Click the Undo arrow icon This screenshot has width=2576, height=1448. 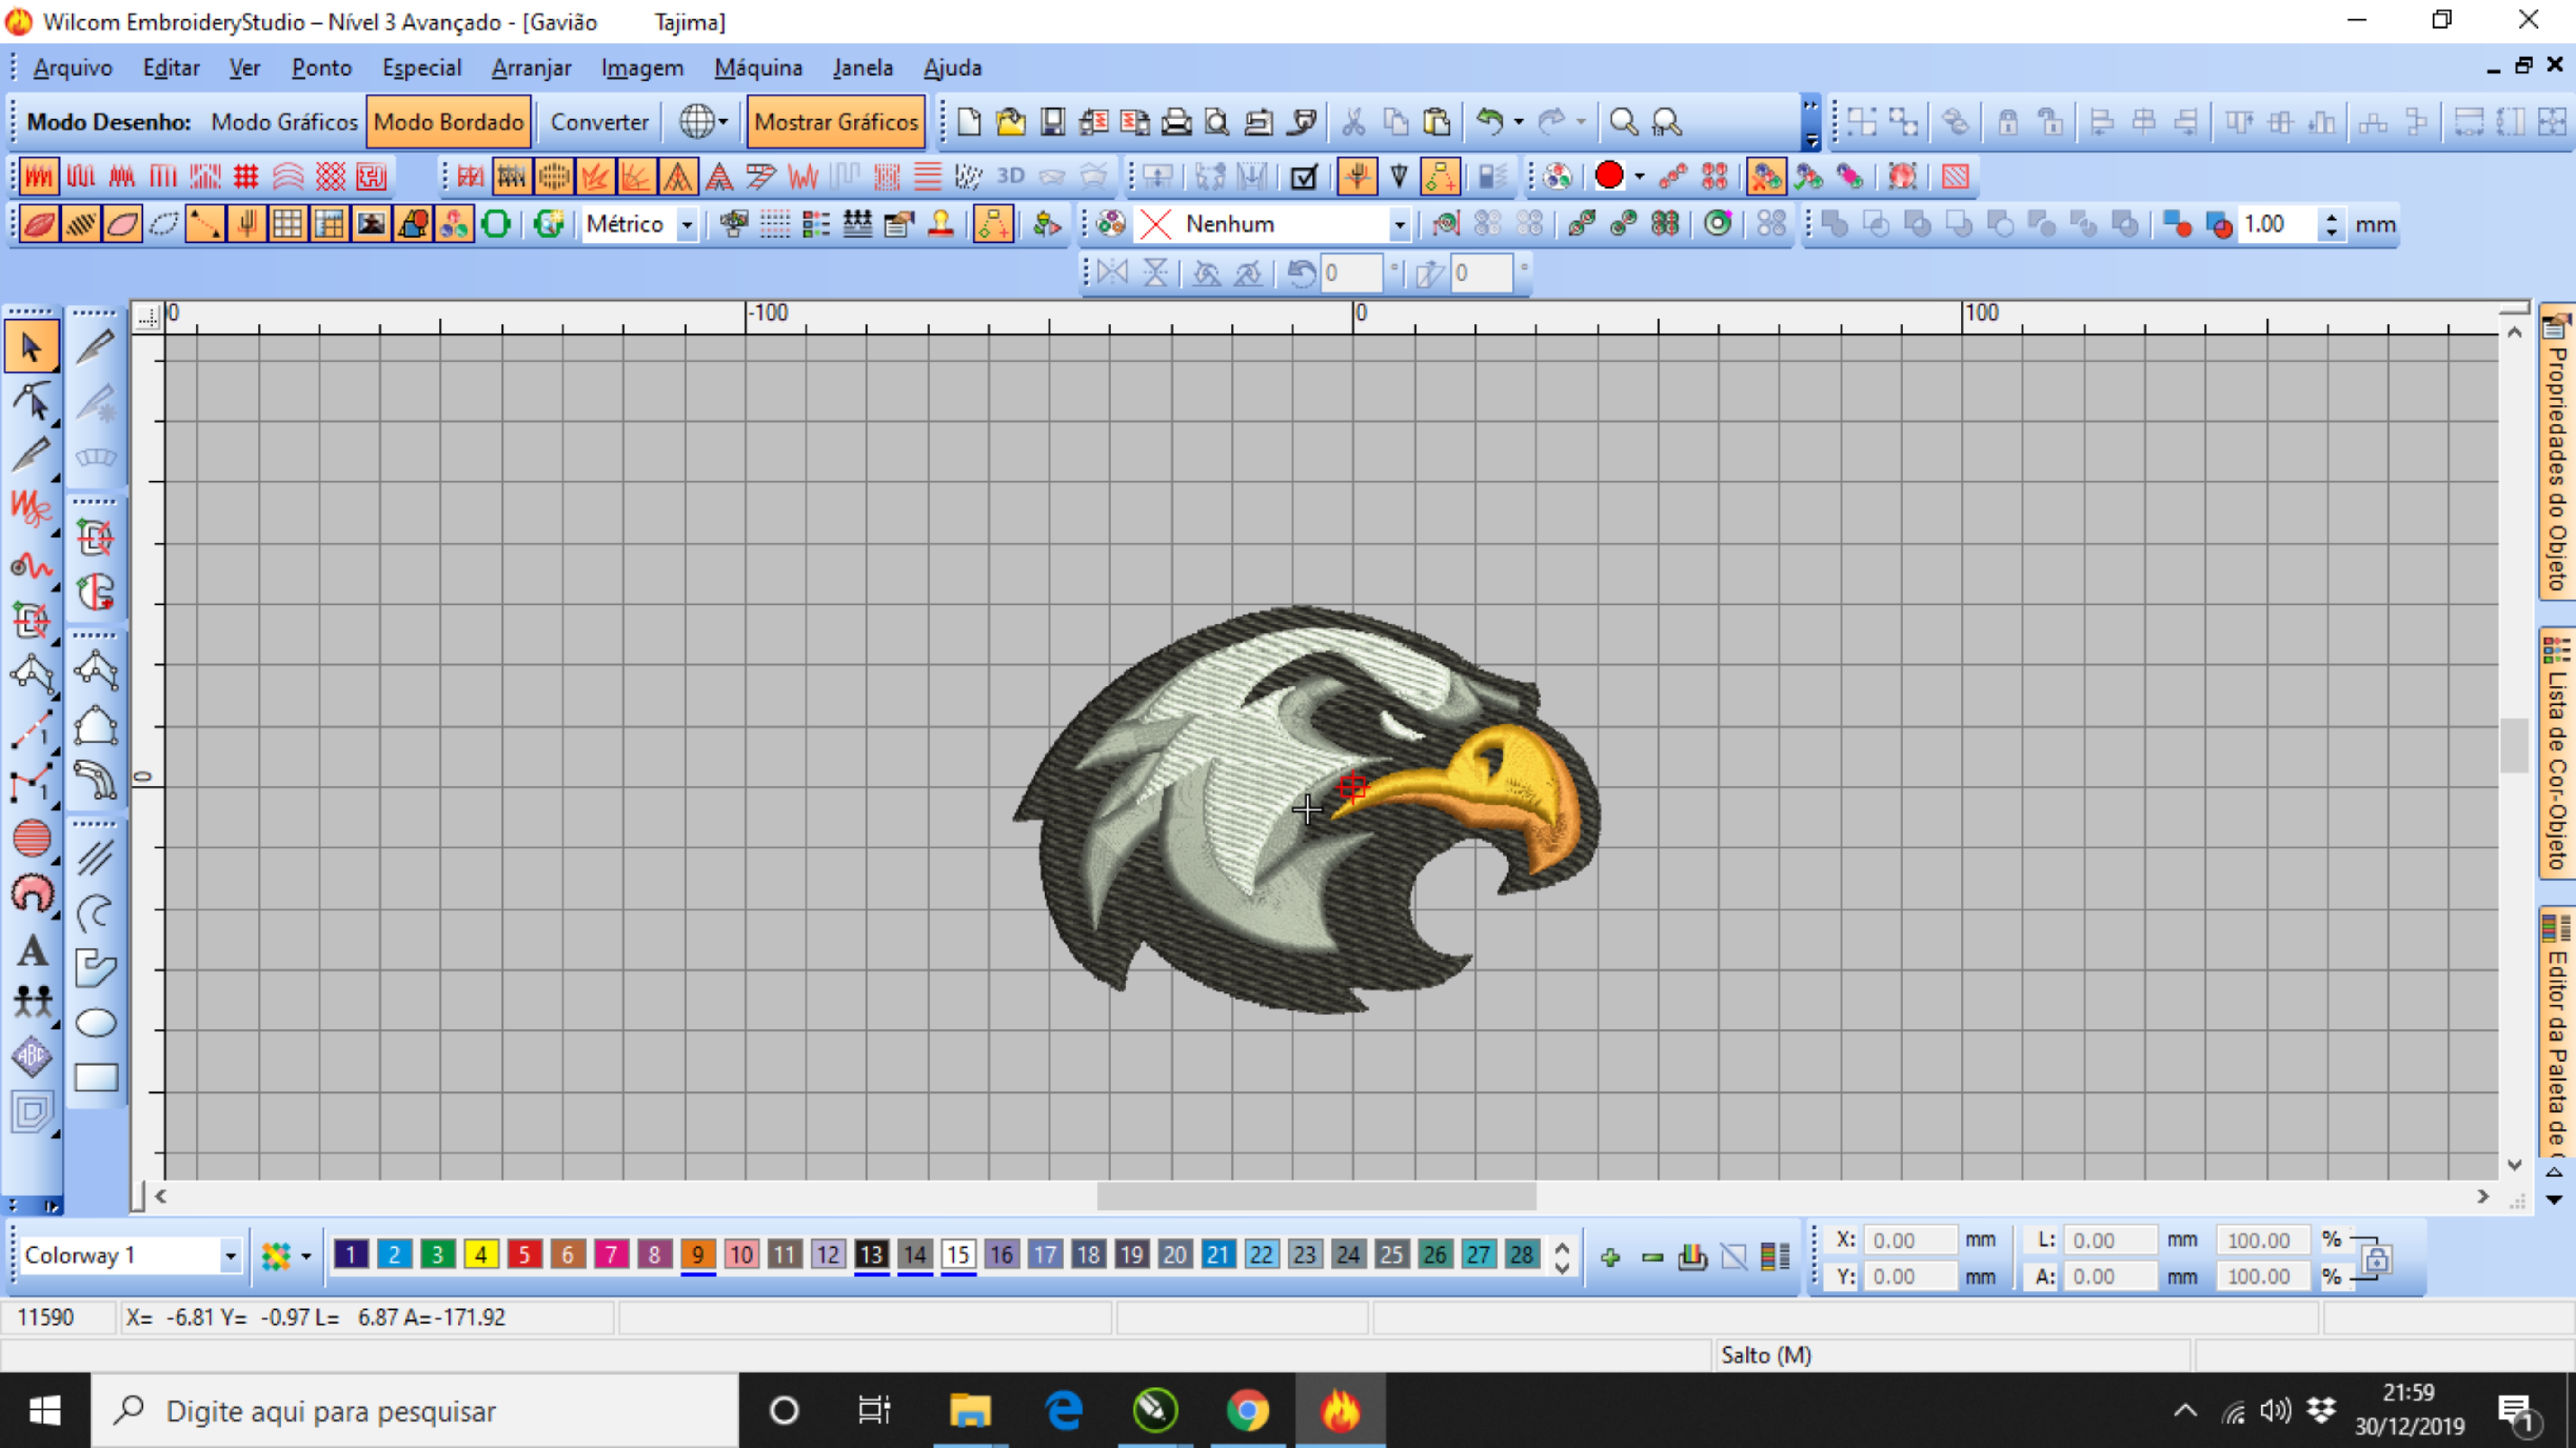tap(1490, 122)
